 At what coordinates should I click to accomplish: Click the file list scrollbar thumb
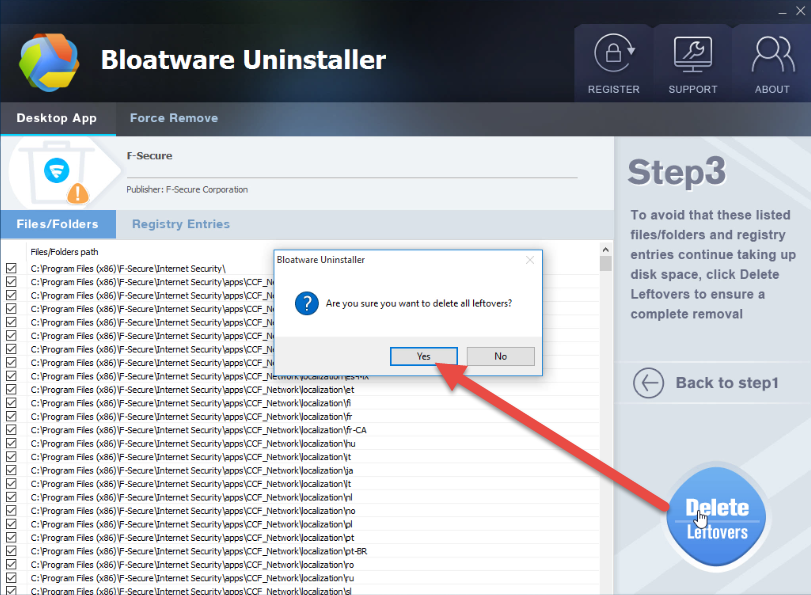click(606, 263)
